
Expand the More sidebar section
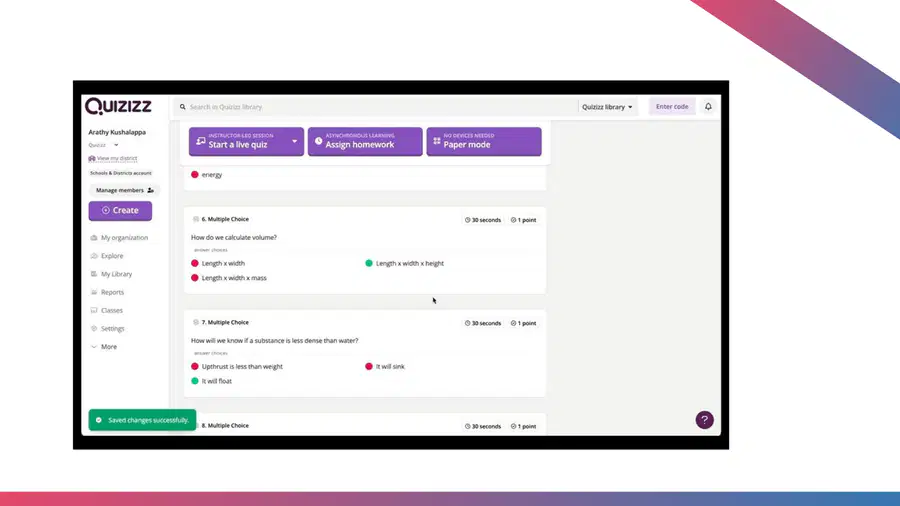pos(104,347)
